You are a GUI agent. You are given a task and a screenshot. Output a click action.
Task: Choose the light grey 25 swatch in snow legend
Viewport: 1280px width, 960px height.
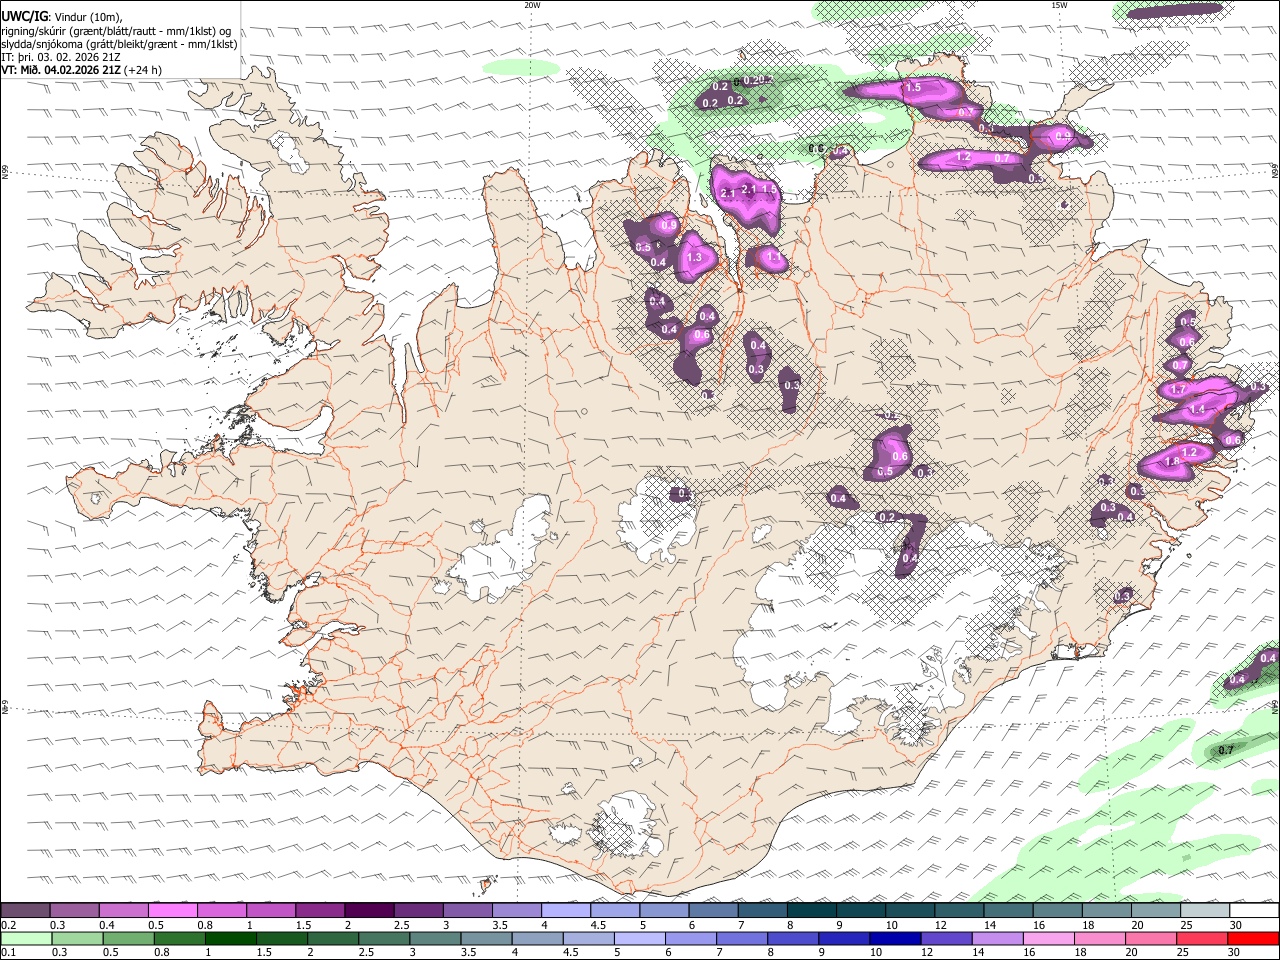(x=1206, y=911)
